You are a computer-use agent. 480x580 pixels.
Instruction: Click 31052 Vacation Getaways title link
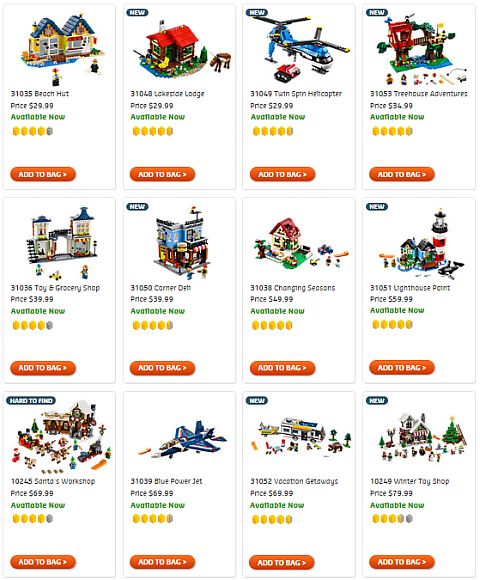294,481
